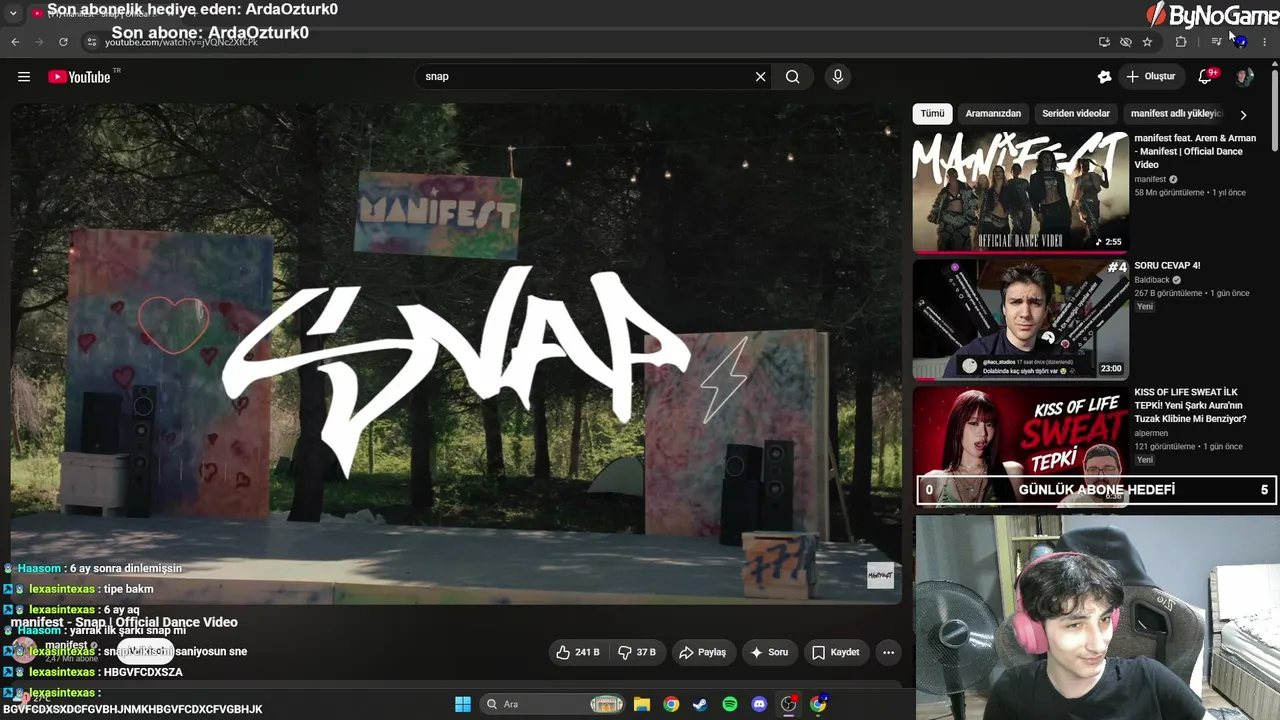Dislike the video with thumbs down

point(636,652)
